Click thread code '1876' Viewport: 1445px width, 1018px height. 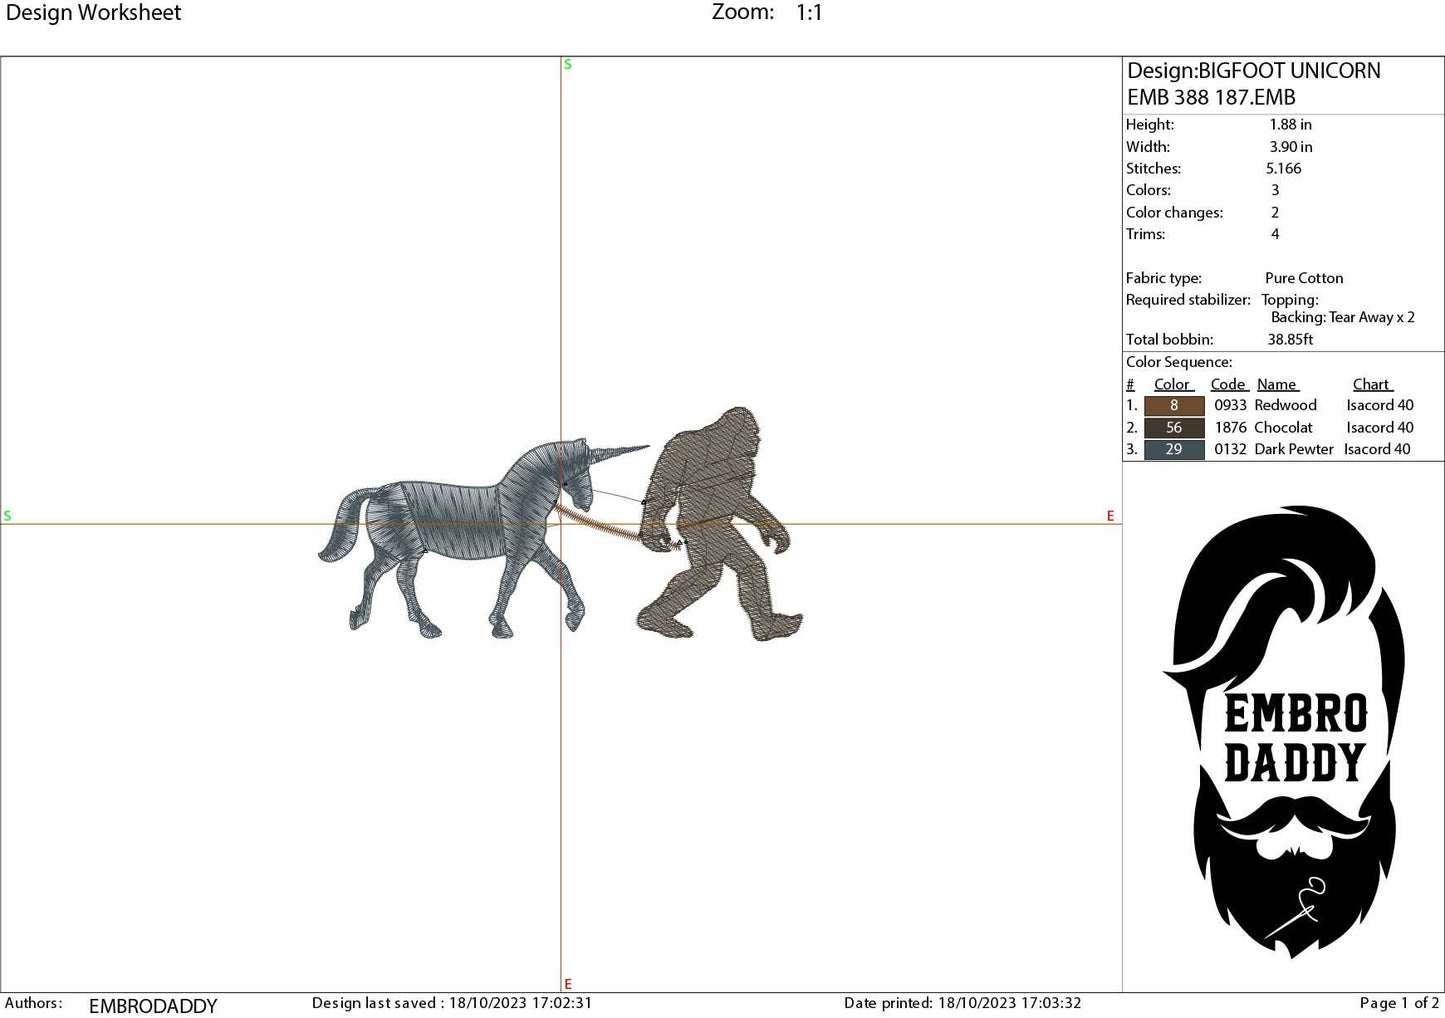pos(1231,427)
